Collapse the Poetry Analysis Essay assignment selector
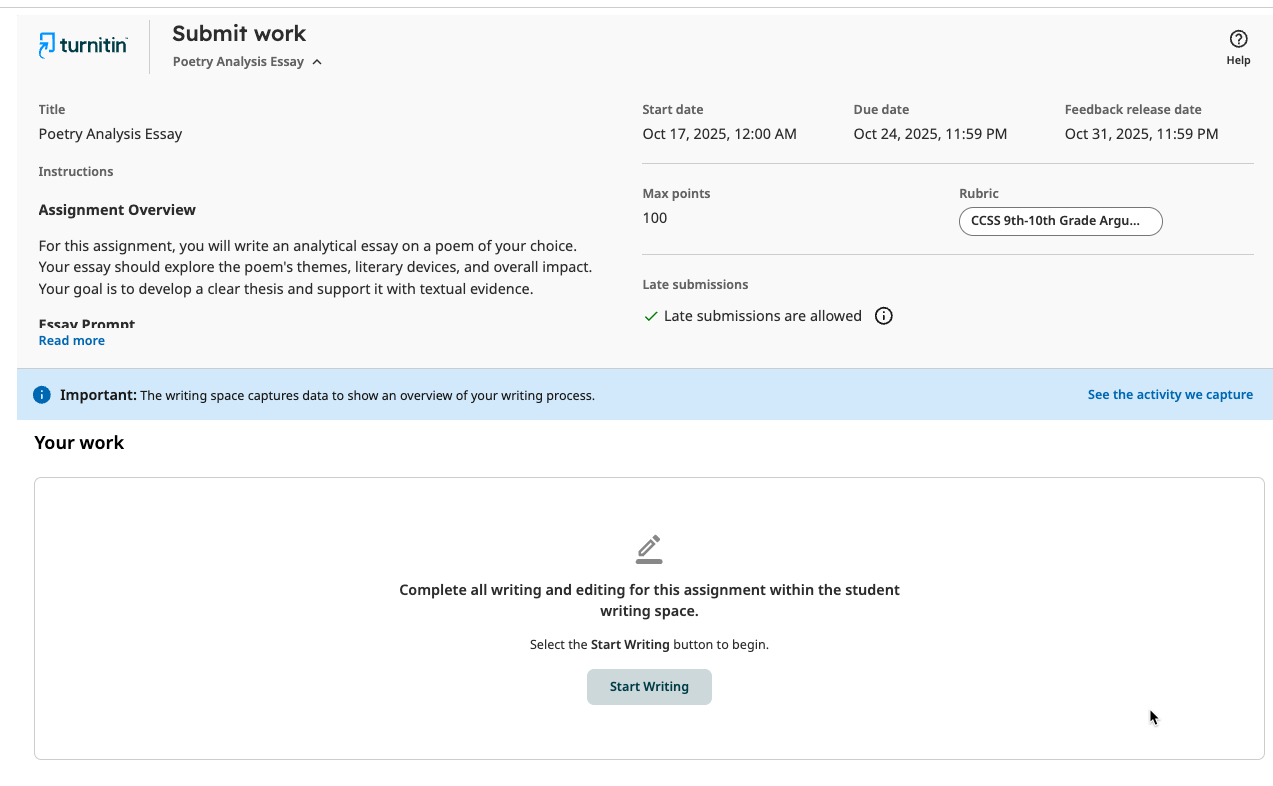The height and width of the screenshot is (786, 1273). click(x=316, y=61)
